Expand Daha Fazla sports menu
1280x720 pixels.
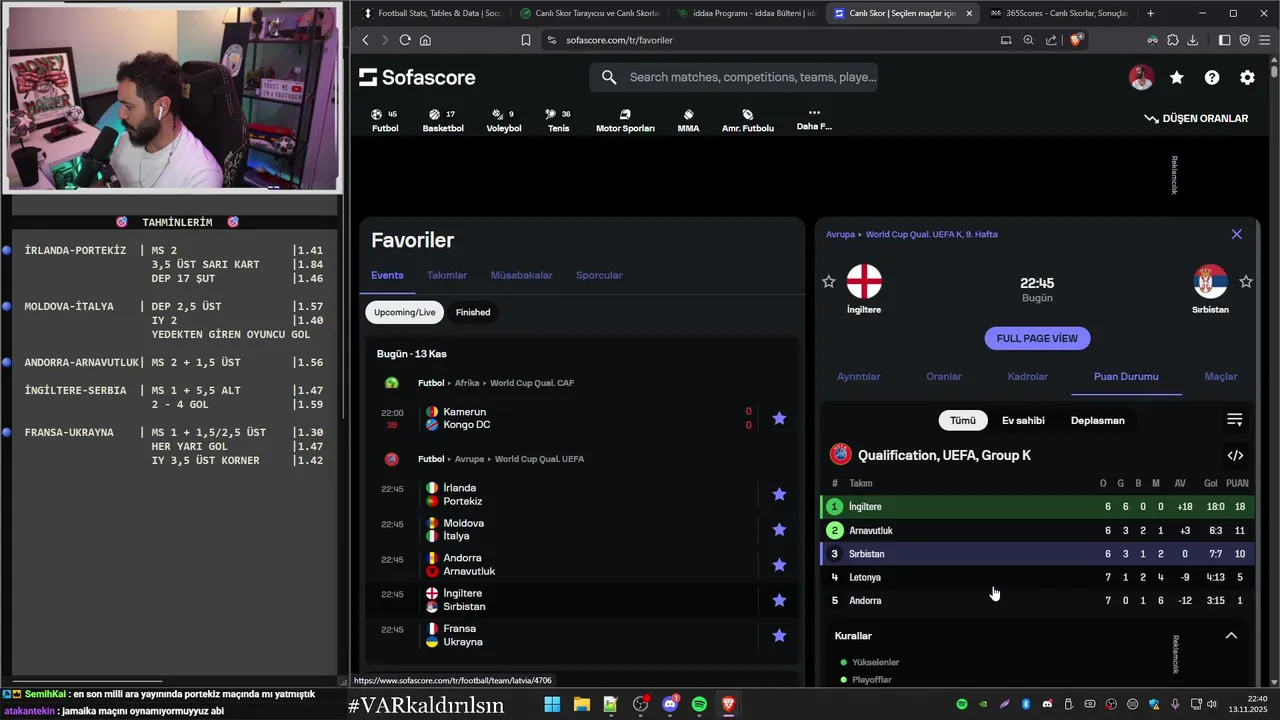pos(814,120)
